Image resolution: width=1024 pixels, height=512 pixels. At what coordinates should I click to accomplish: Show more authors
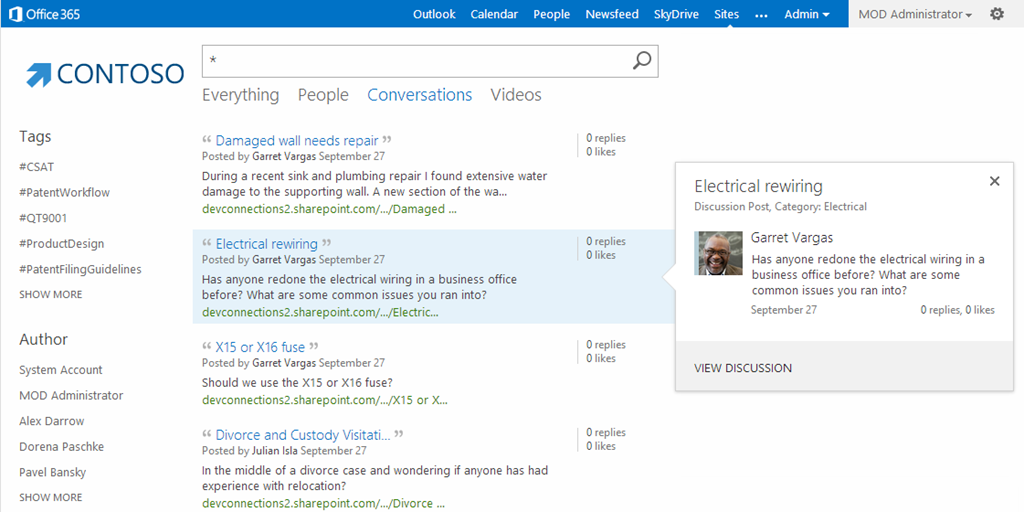click(x=51, y=497)
